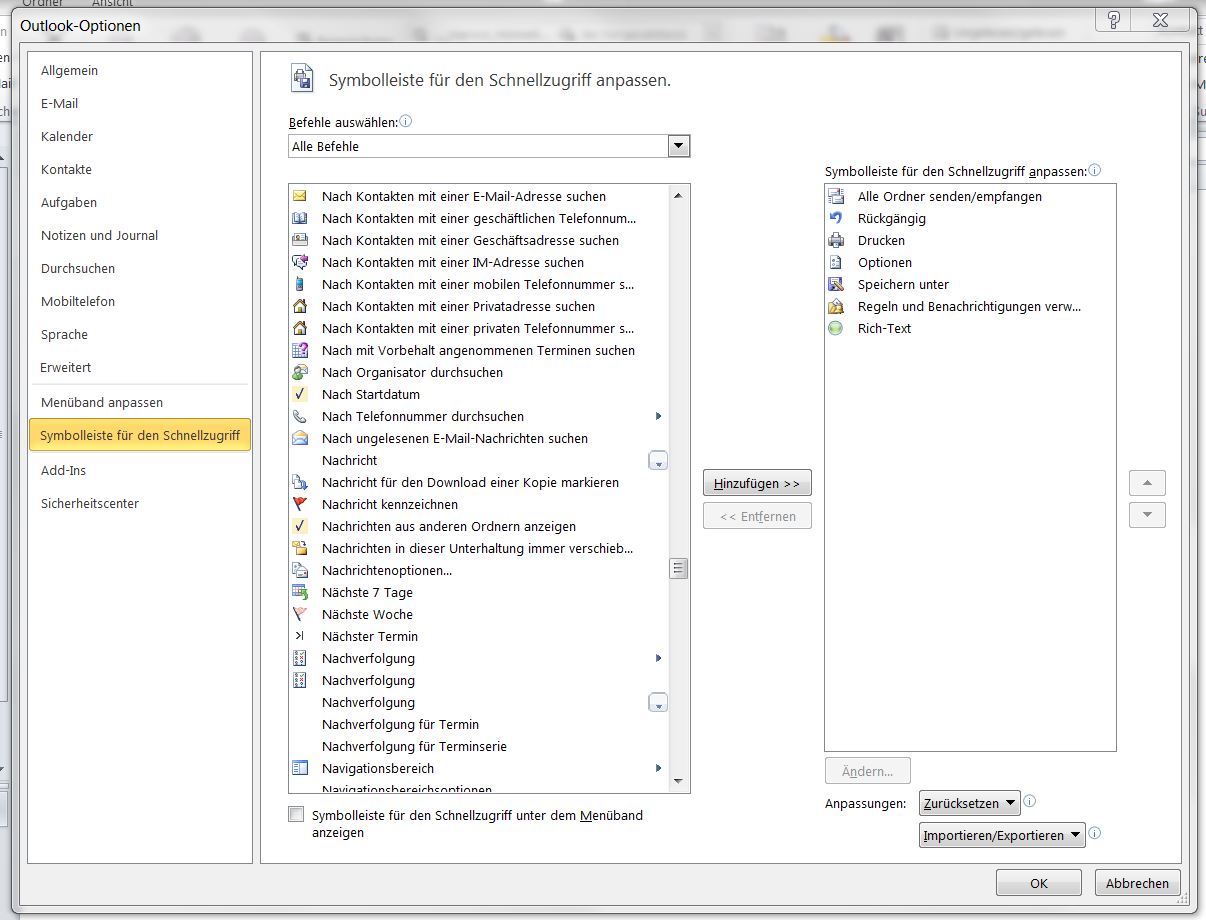
Task: Click icon beside IM-Adresse suchen command
Action: [x=300, y=262]
